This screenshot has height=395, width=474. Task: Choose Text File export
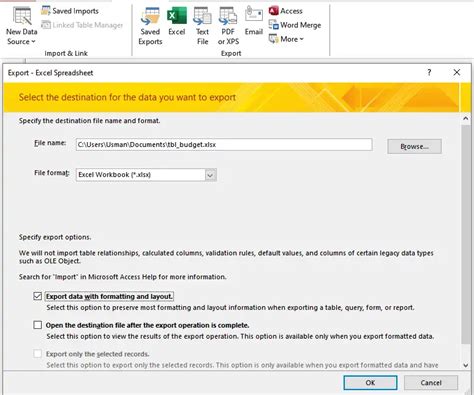[202, 27]
